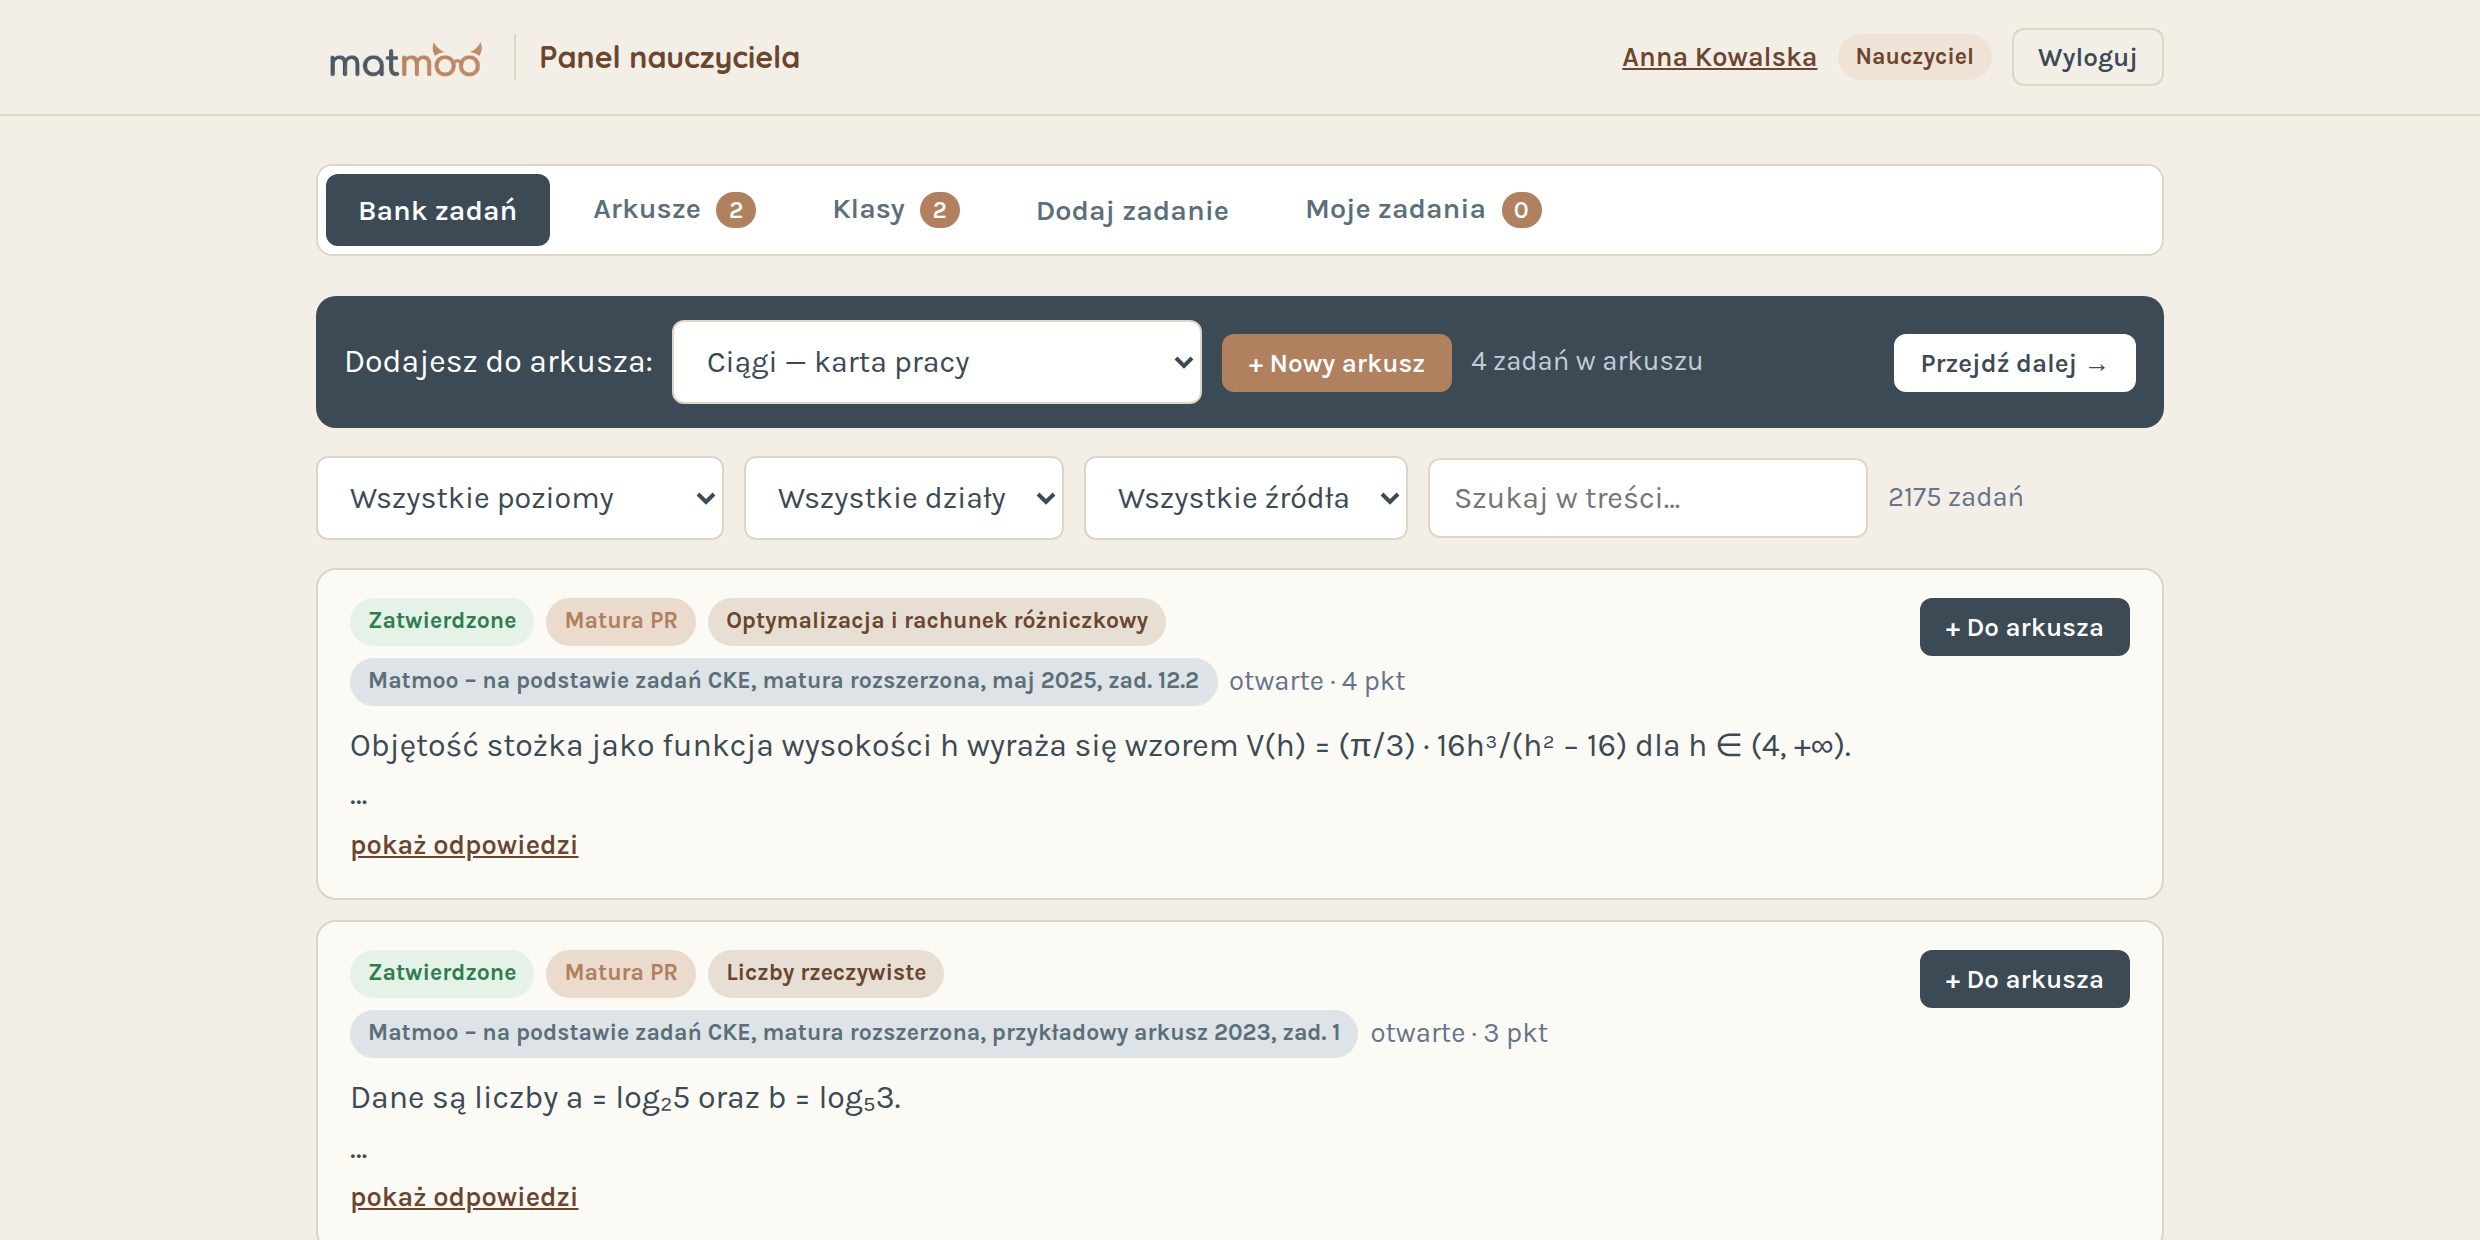Switch to the Arkusze tab
2480x1240 pixels.
pos(674,210)
